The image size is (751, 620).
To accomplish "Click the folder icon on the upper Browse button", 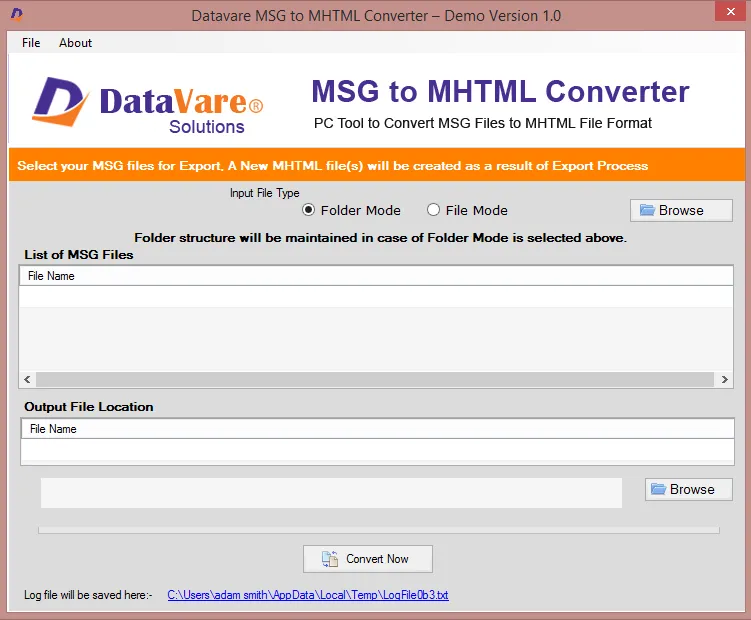I will tap(647, 210).
